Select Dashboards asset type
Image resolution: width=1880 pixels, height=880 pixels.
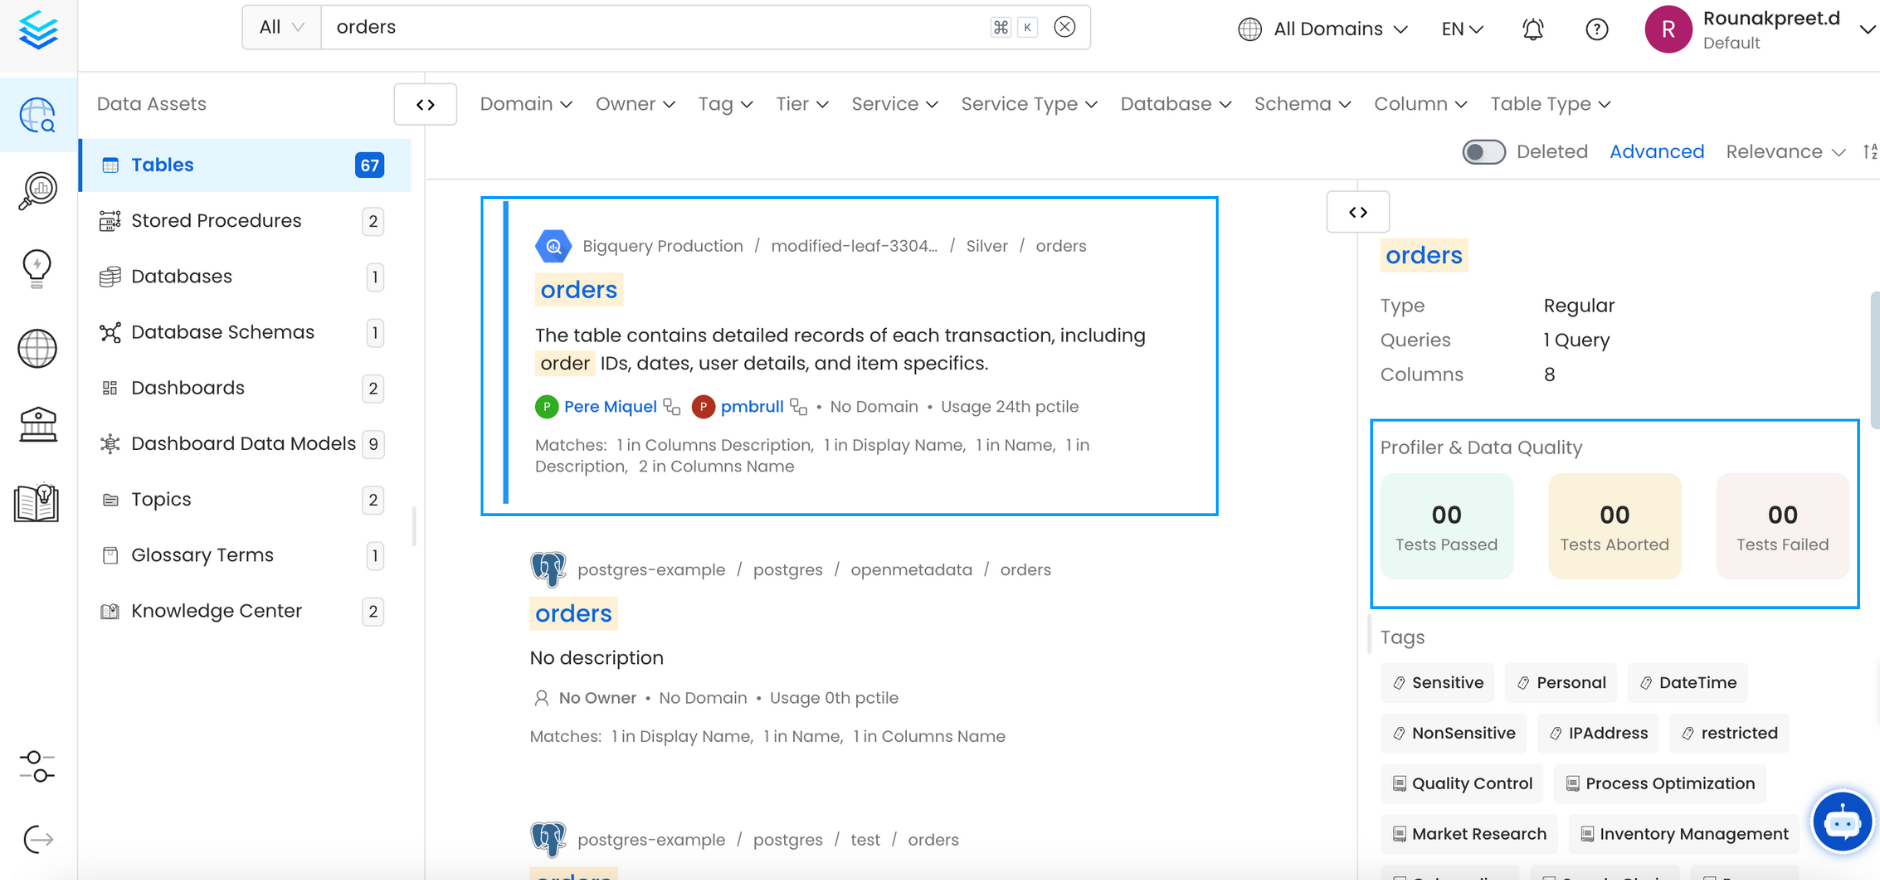pos(245,388)
